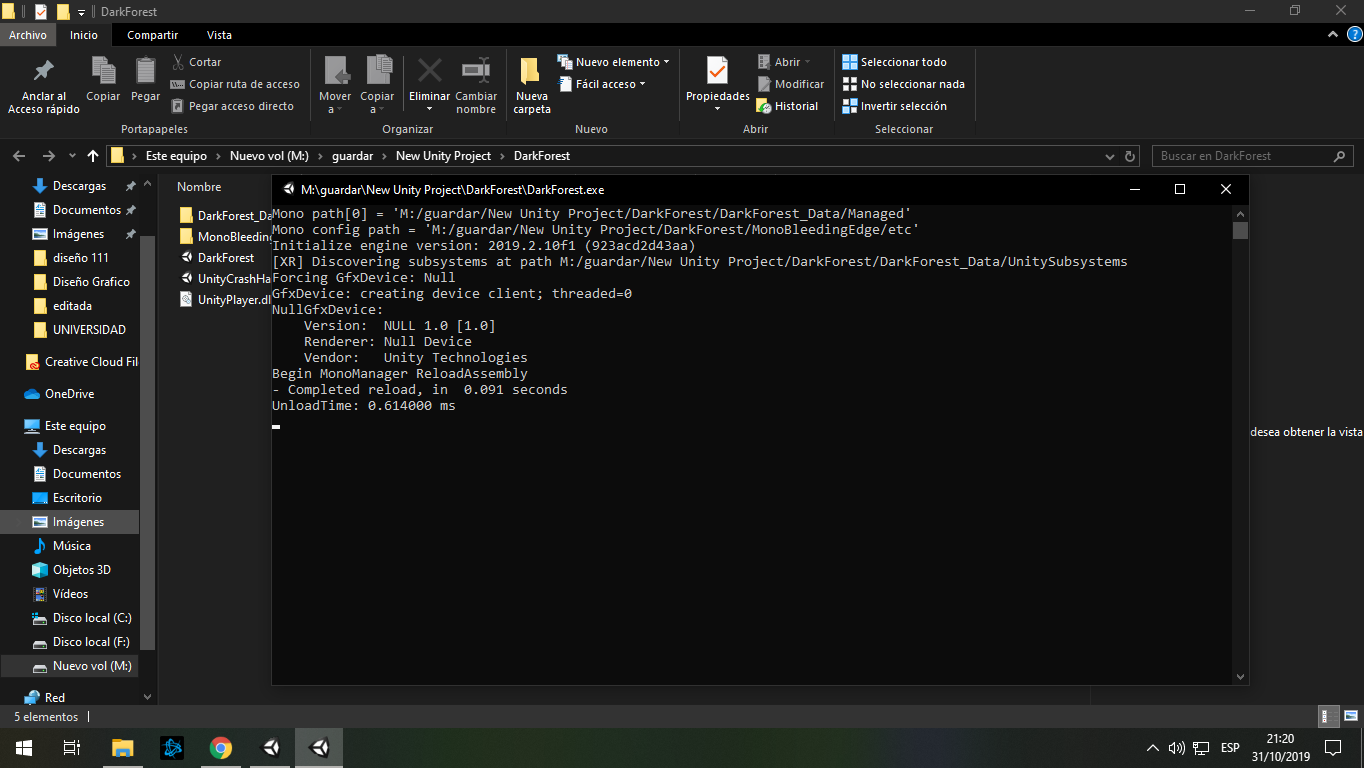Switch to details view icon in status bar

pyautogui.click(x=1326, y=717)
